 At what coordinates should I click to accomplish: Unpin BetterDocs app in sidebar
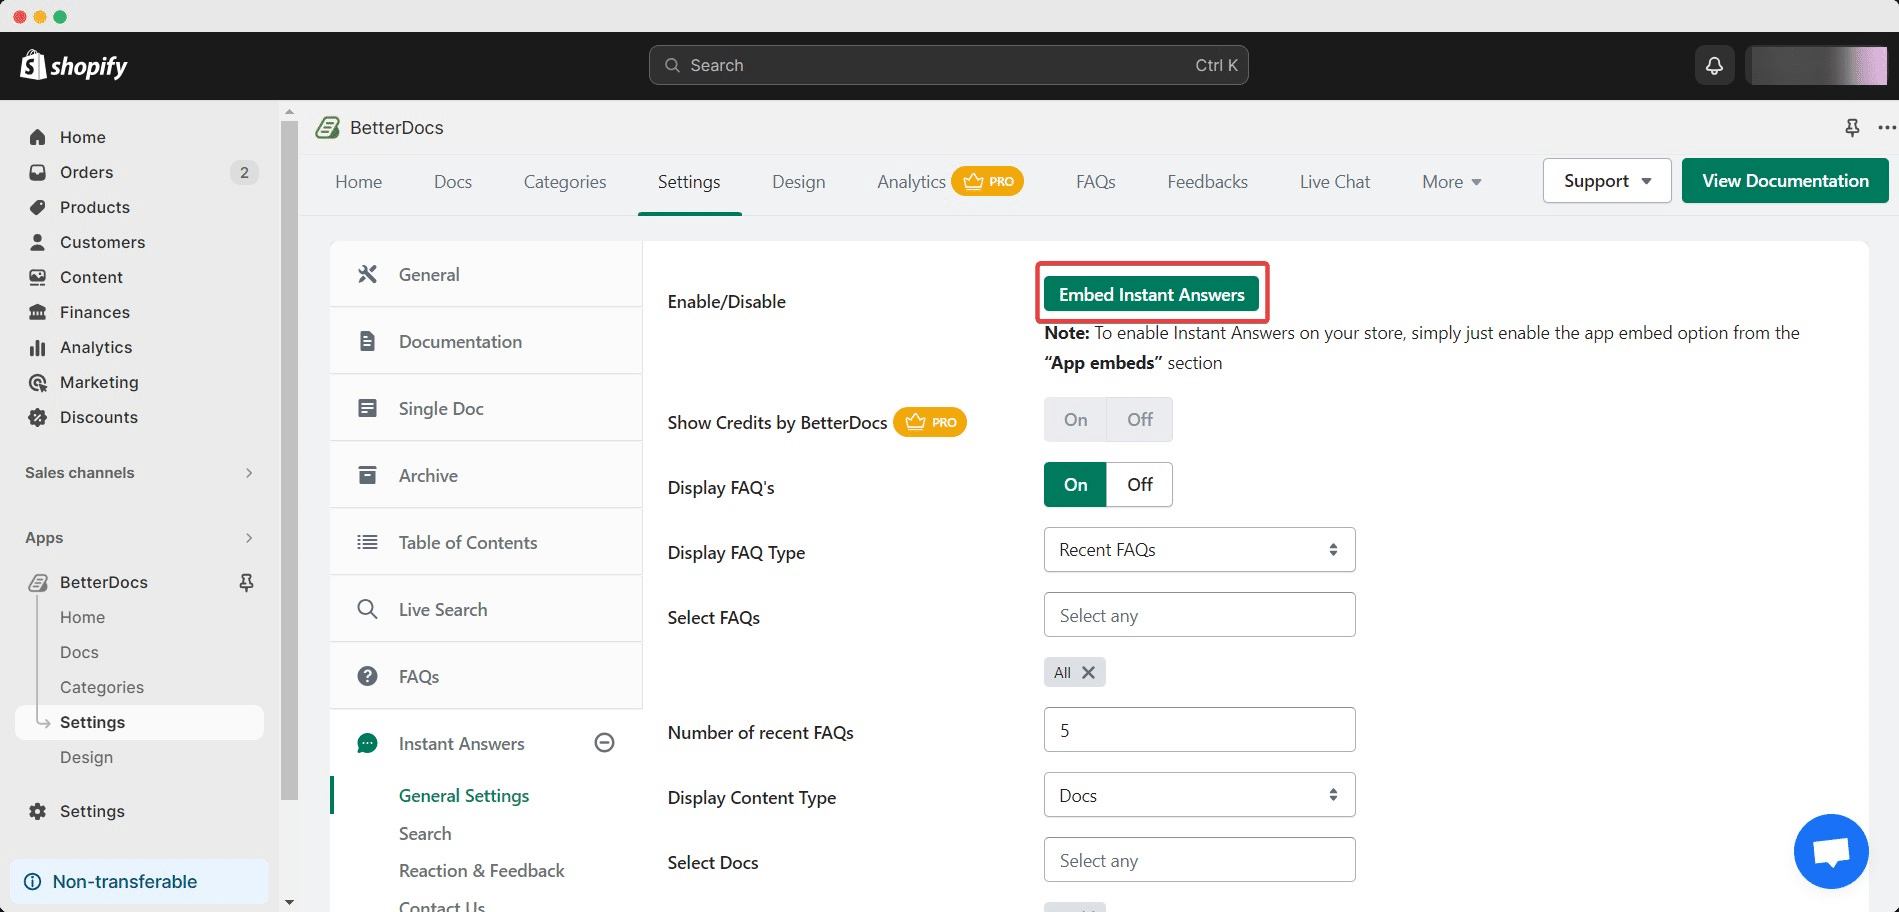click(246, 582)
